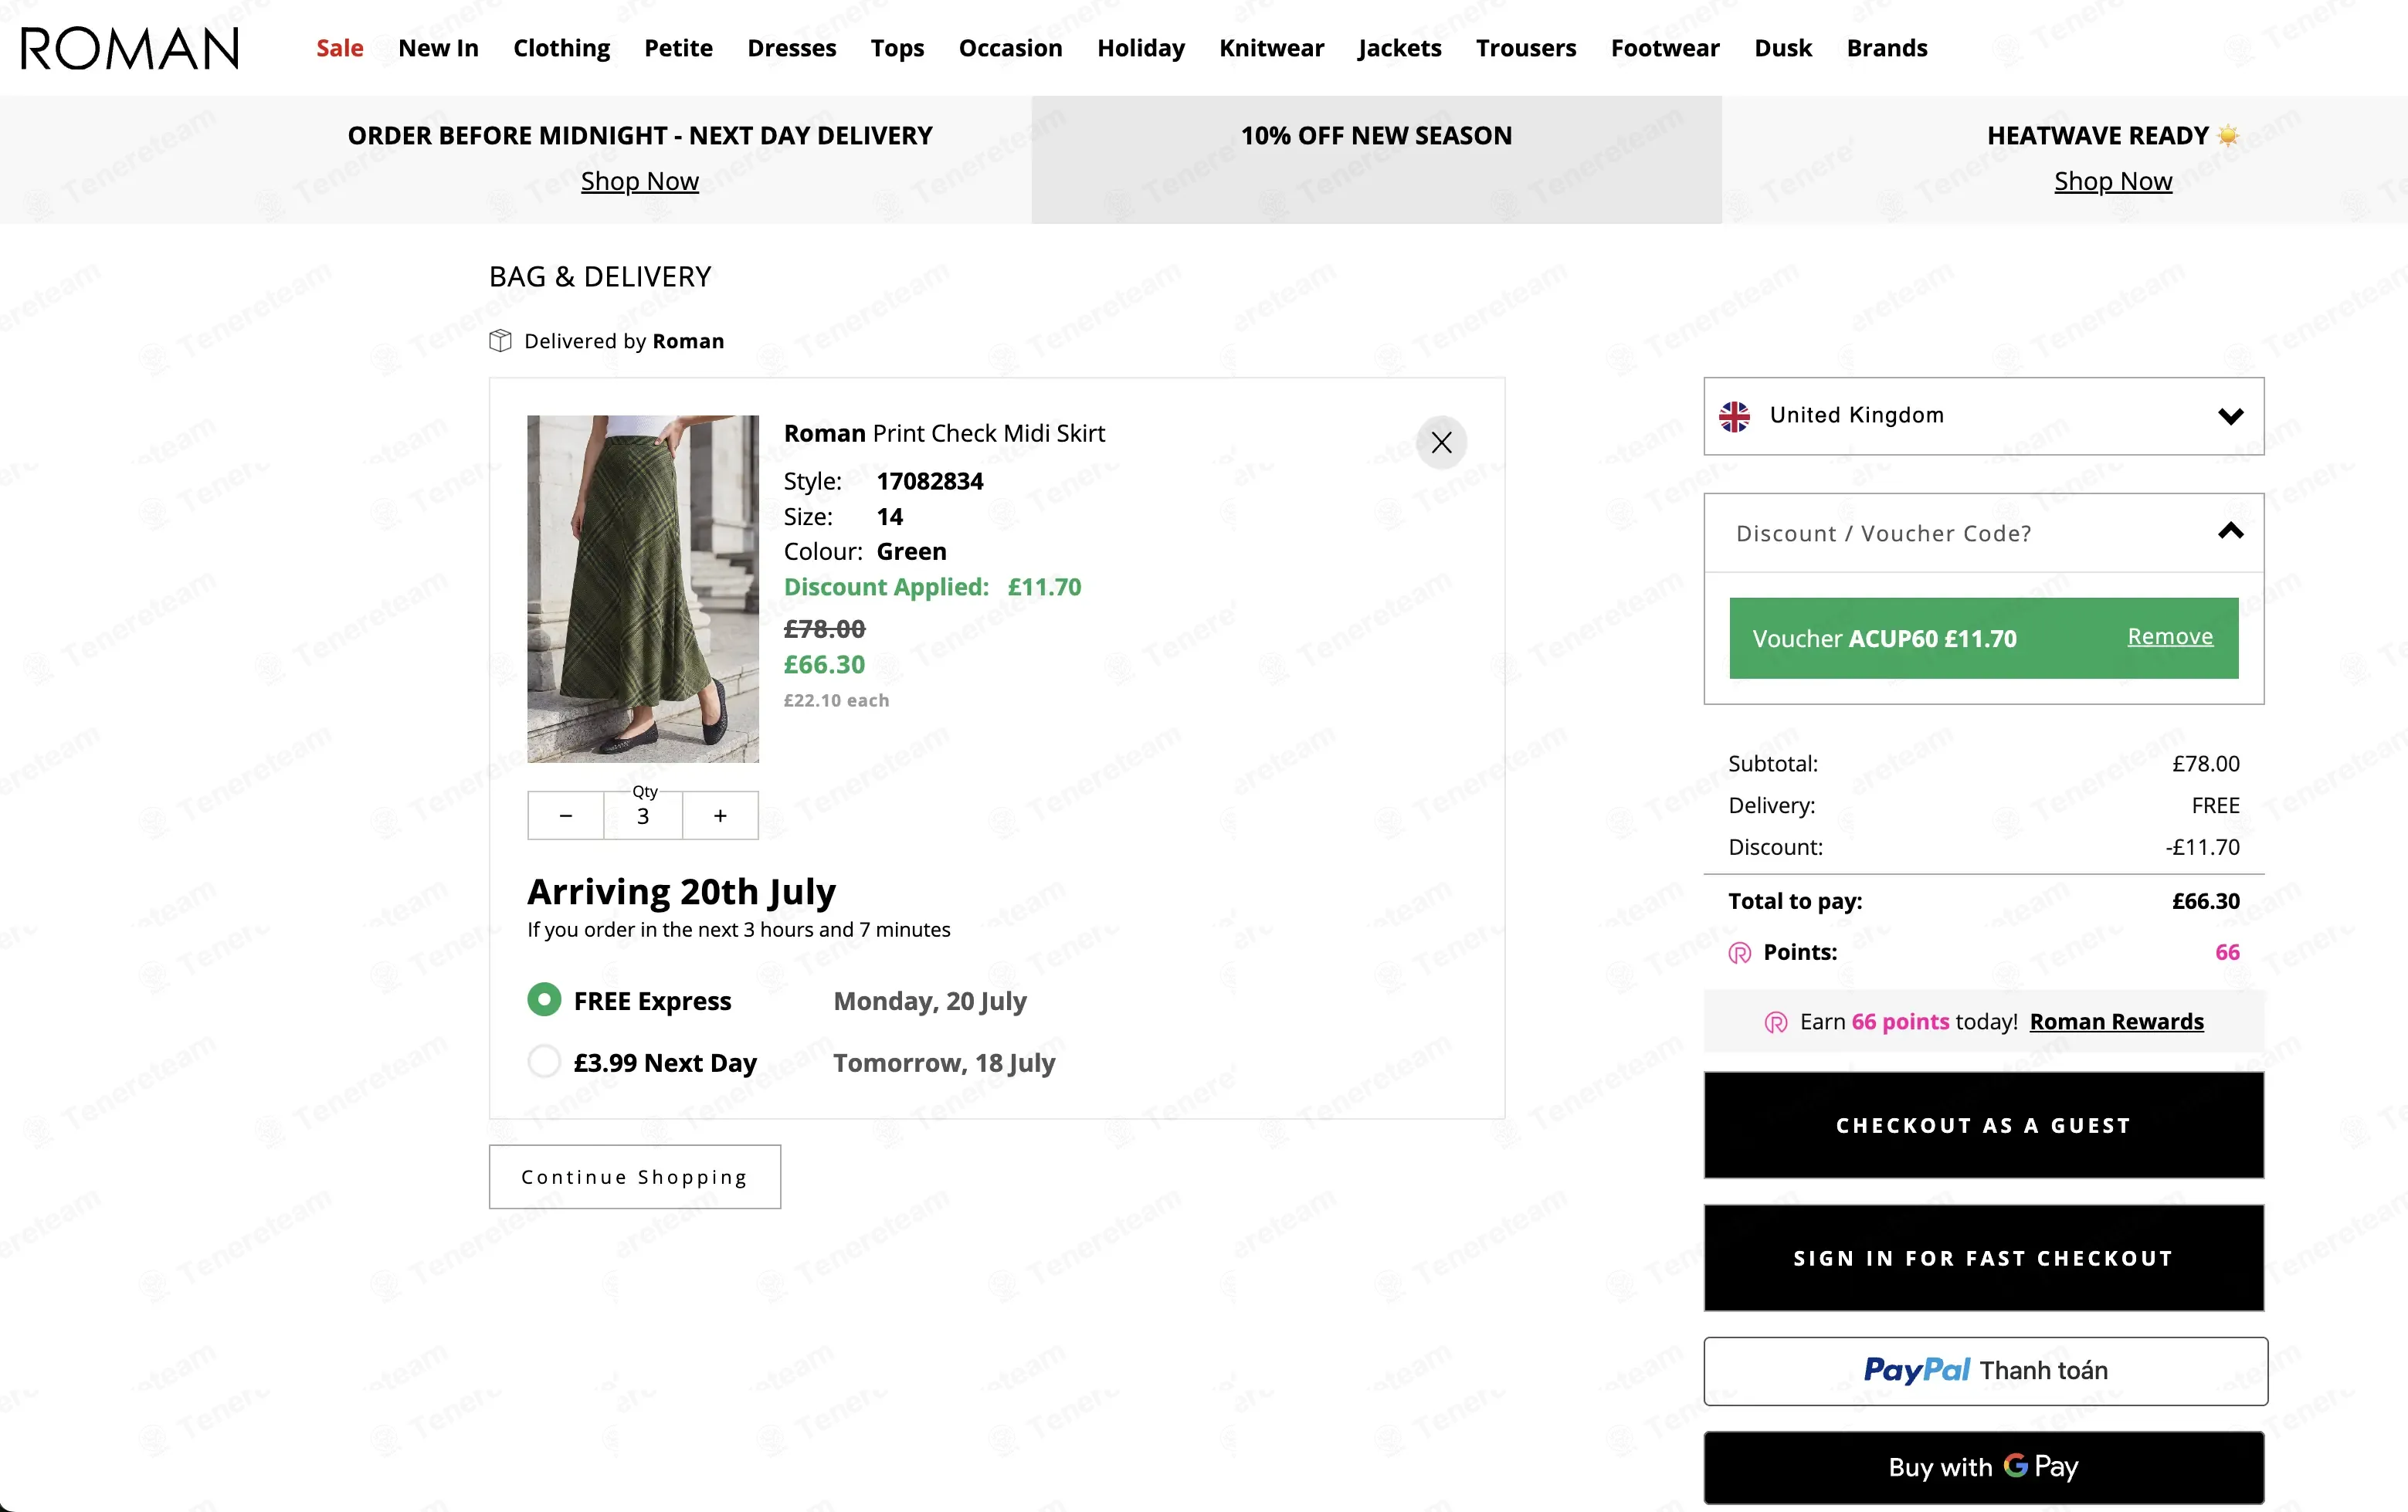Select FREE Express delivery option
Image resolution: width=2408 pixels, height=1512 pixels.
(544, 1000)
